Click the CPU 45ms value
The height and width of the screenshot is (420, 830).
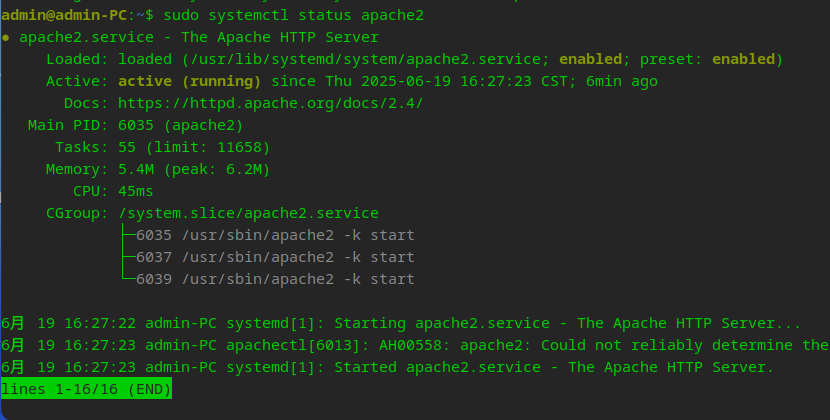[x=136, y=191]
